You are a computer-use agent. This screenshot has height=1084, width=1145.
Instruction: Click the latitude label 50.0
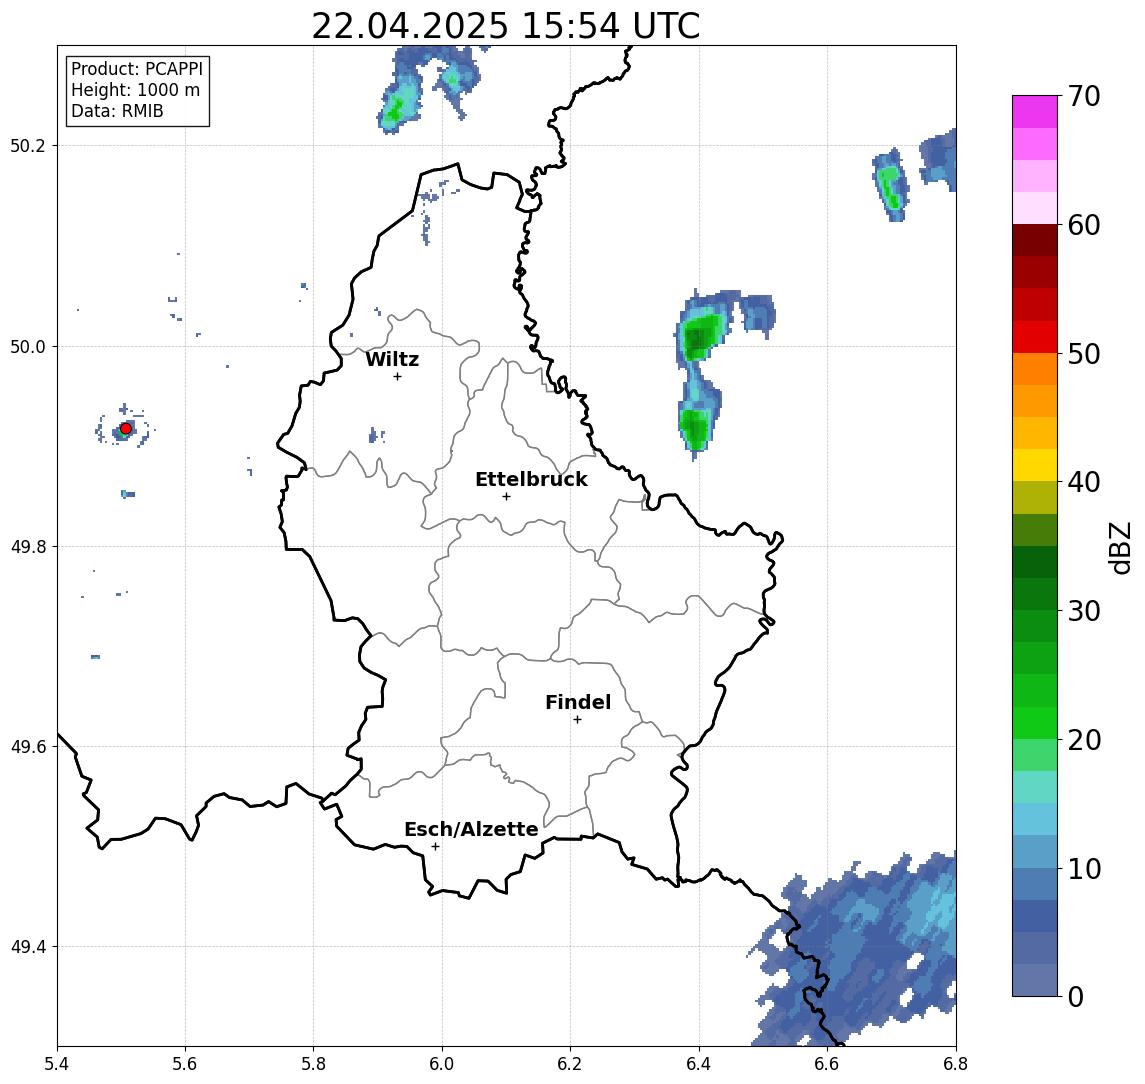[x=28, y=346]
